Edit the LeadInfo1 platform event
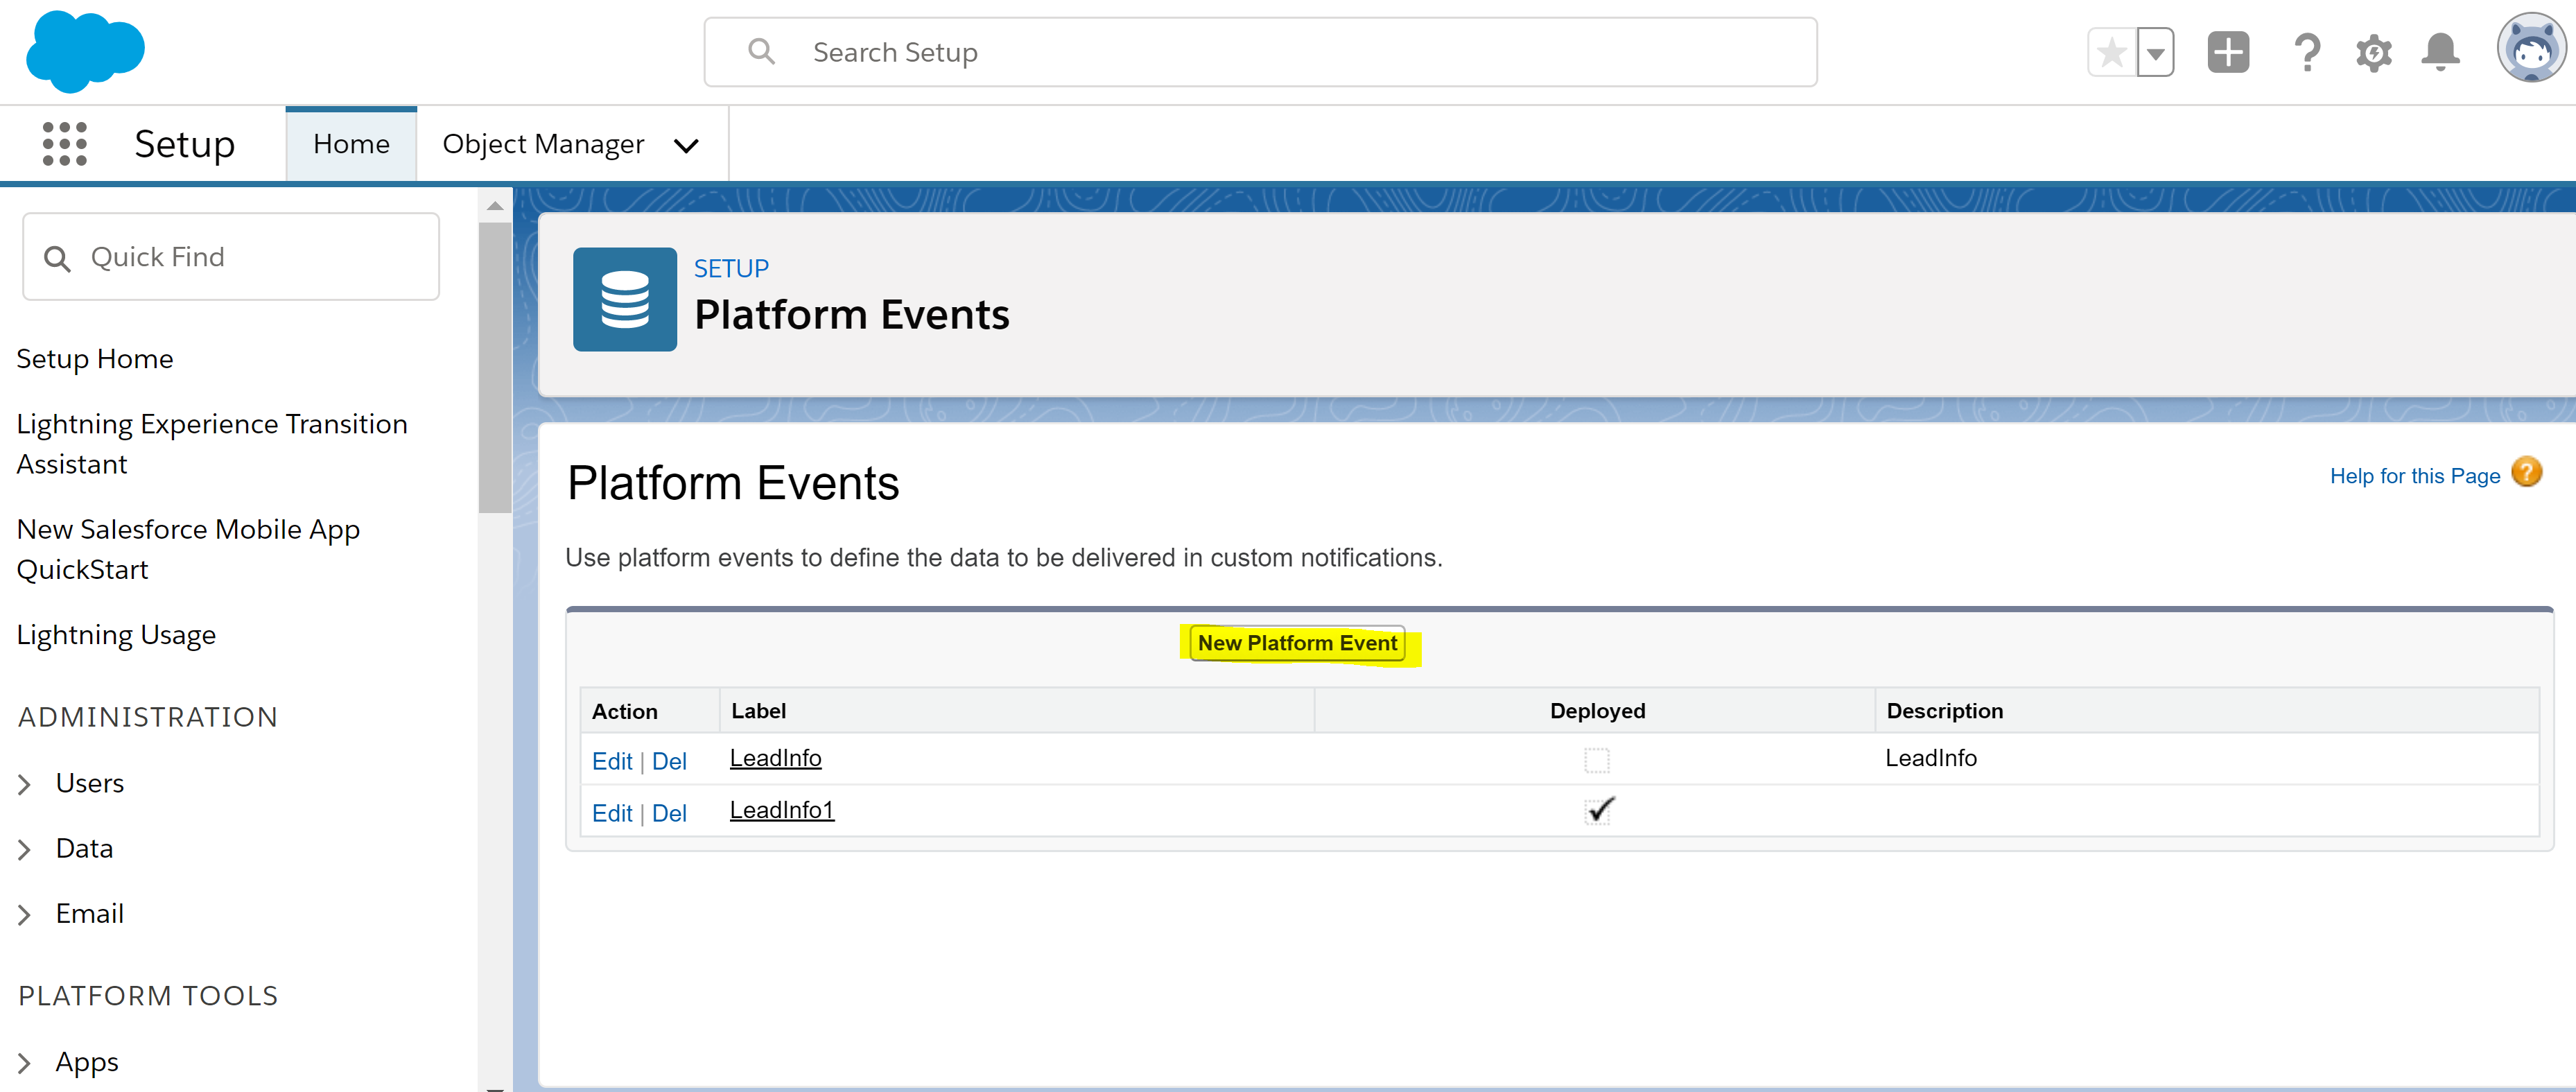Viewport: 2576px width, 1092px height. click(x=612, y=813)
